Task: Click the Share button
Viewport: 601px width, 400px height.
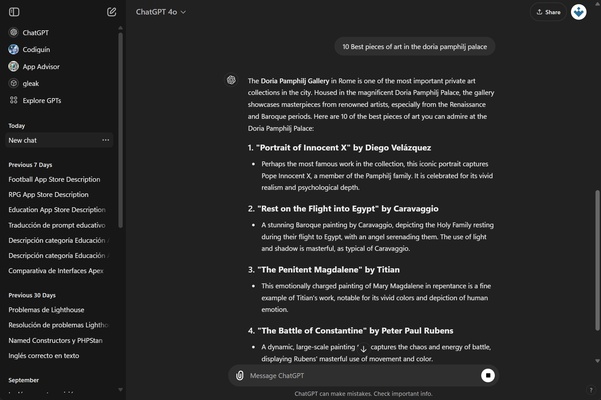Action: (548, 12)
